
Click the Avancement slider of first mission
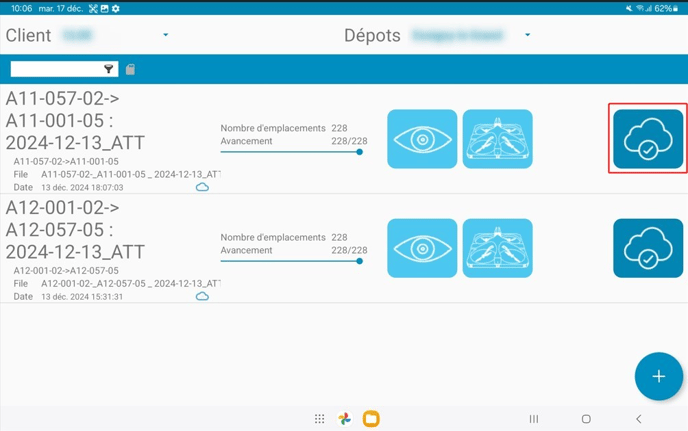[x=290, y=152]
